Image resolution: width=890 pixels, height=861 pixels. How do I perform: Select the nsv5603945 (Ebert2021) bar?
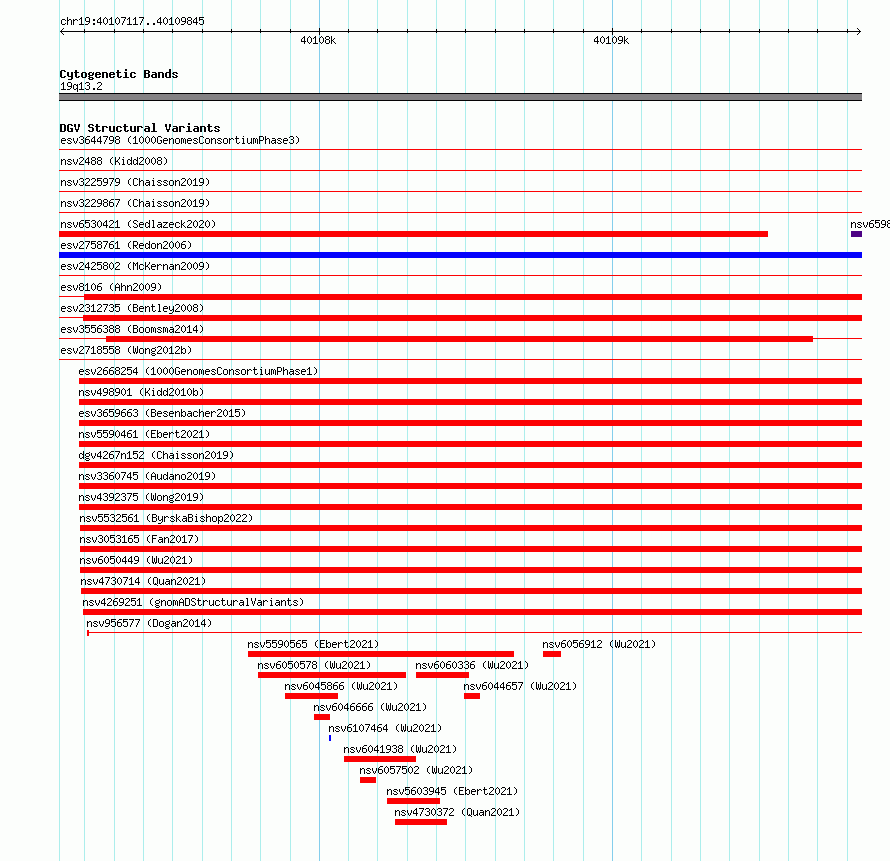pos(413,801)
